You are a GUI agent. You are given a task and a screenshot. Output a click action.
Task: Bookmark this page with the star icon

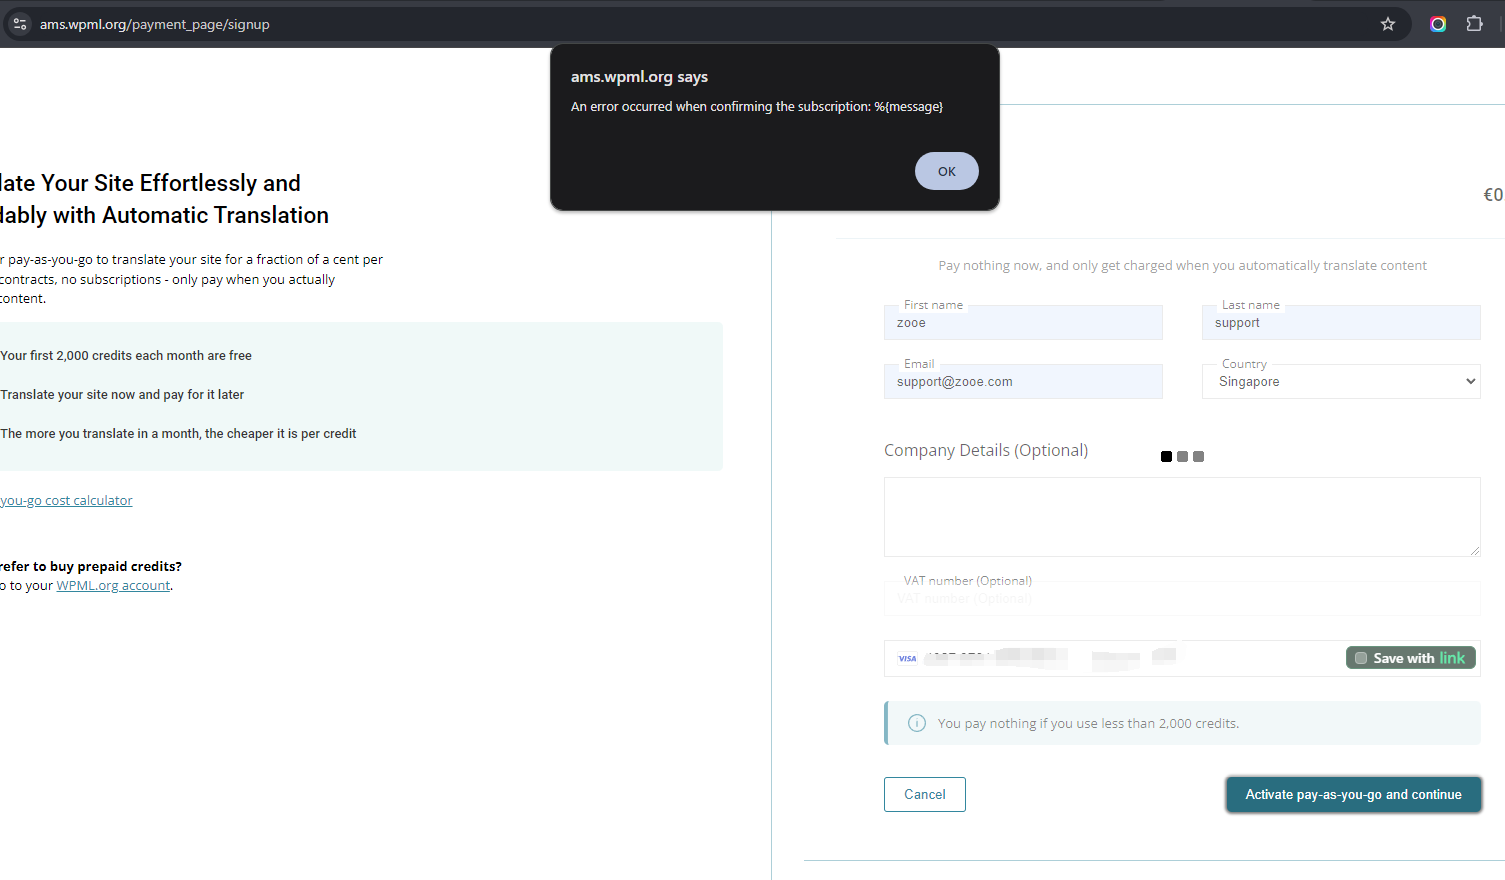(x=1388, y=24)
